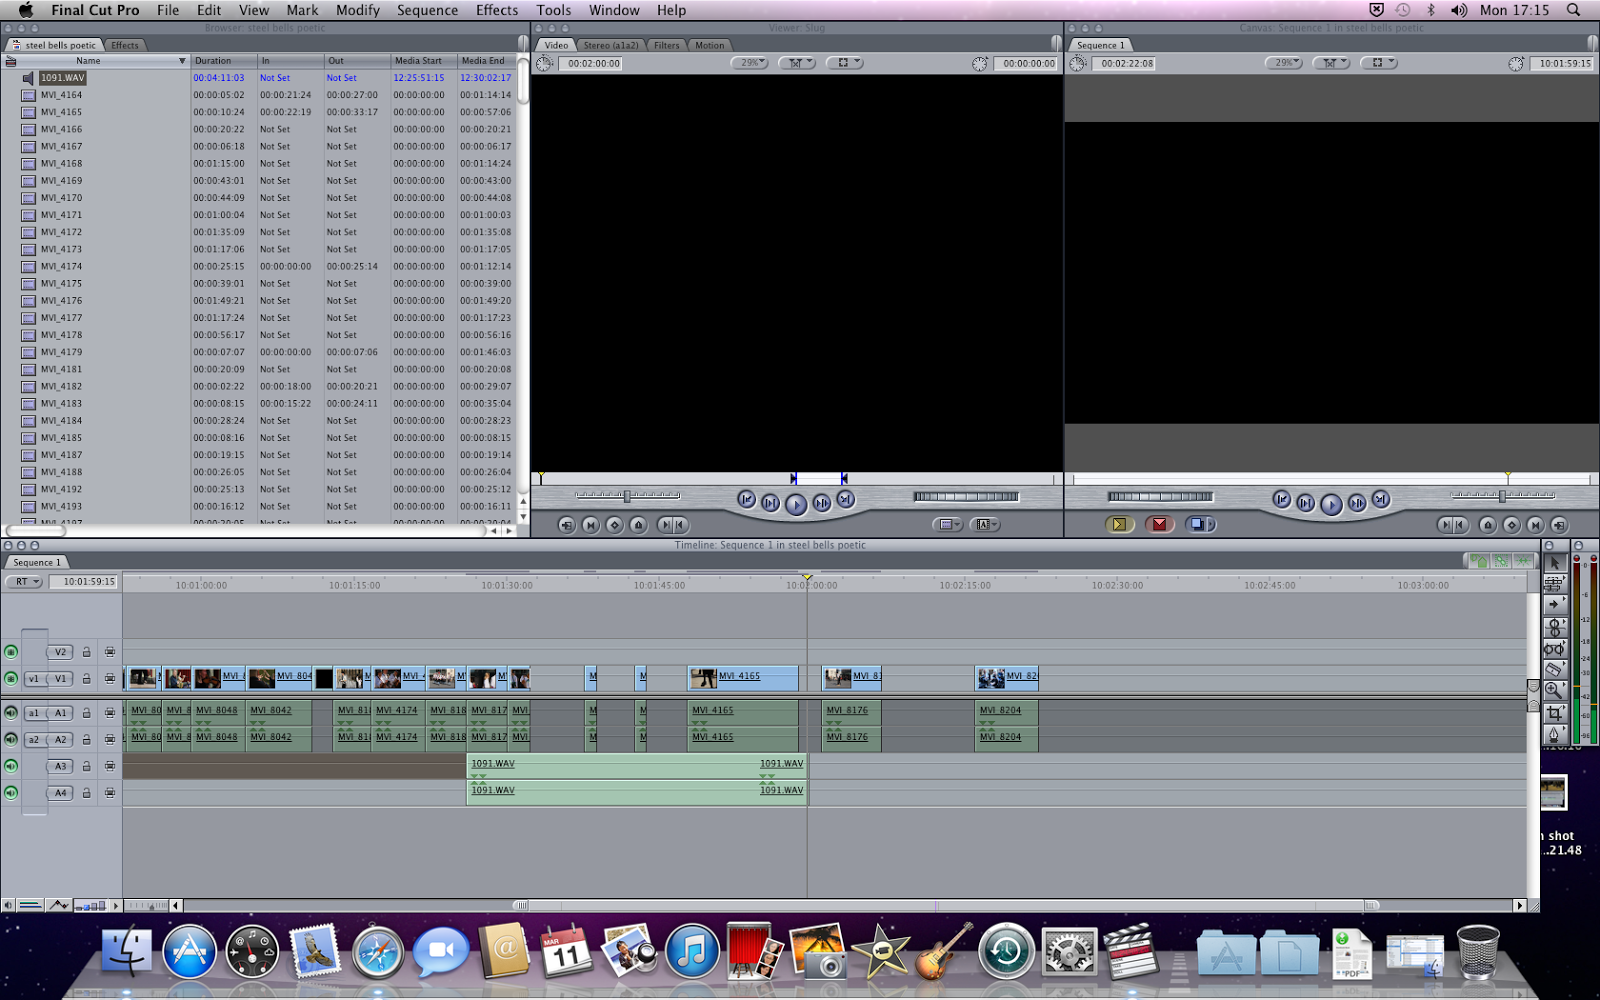Screen dimensions: 1600x1000
Task: Select the Edit Selection tool
Action: click(1554, 584)
